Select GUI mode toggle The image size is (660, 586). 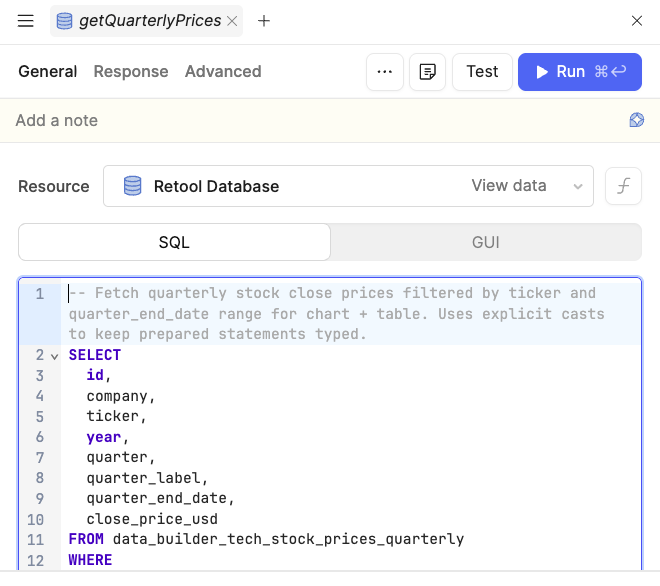click(486, 242)
